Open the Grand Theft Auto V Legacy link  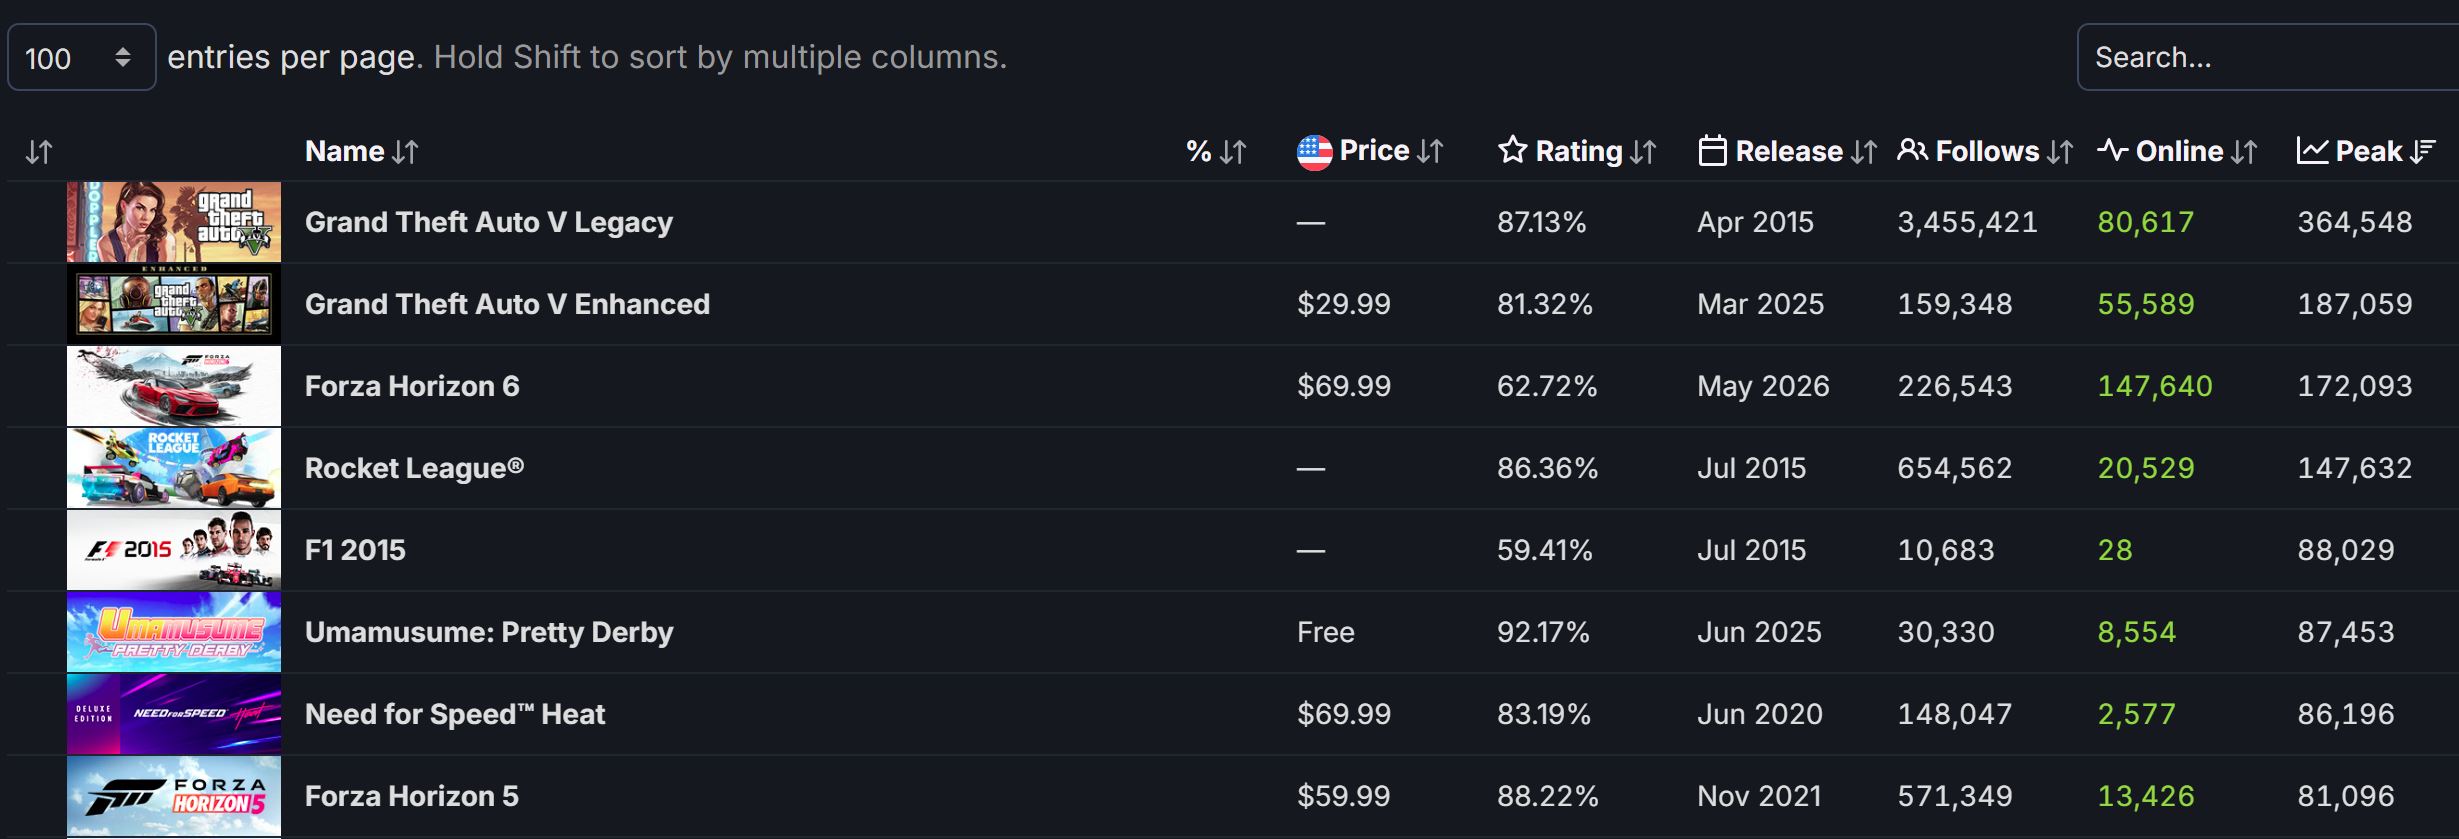point(489,222)
